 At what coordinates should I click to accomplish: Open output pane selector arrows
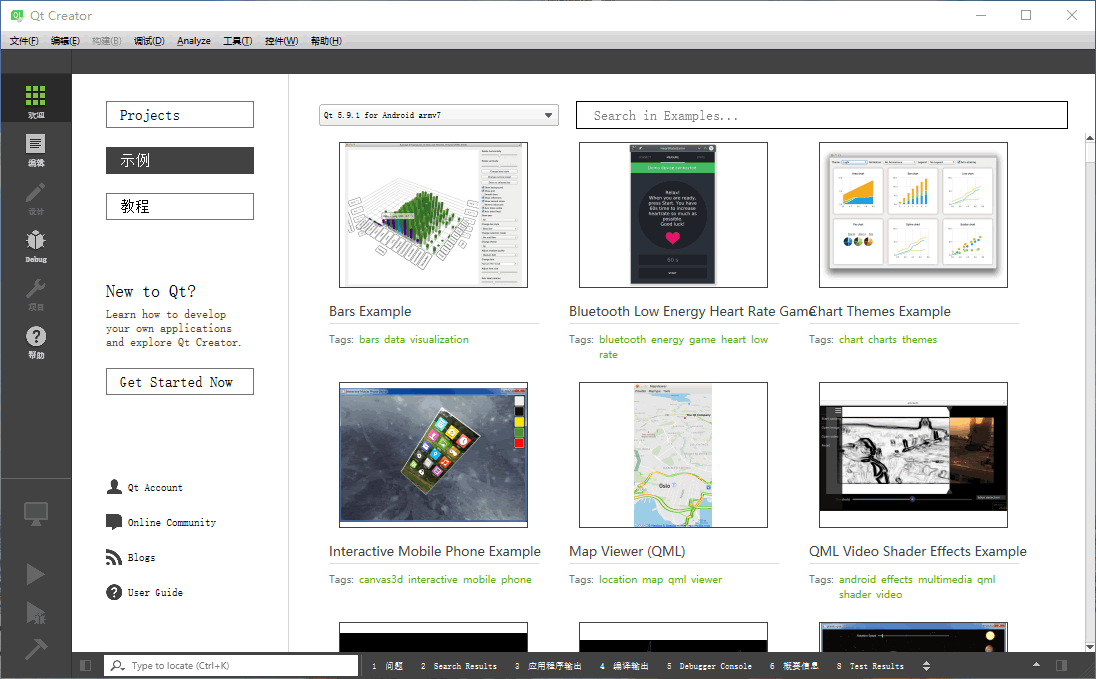point(927,666)
